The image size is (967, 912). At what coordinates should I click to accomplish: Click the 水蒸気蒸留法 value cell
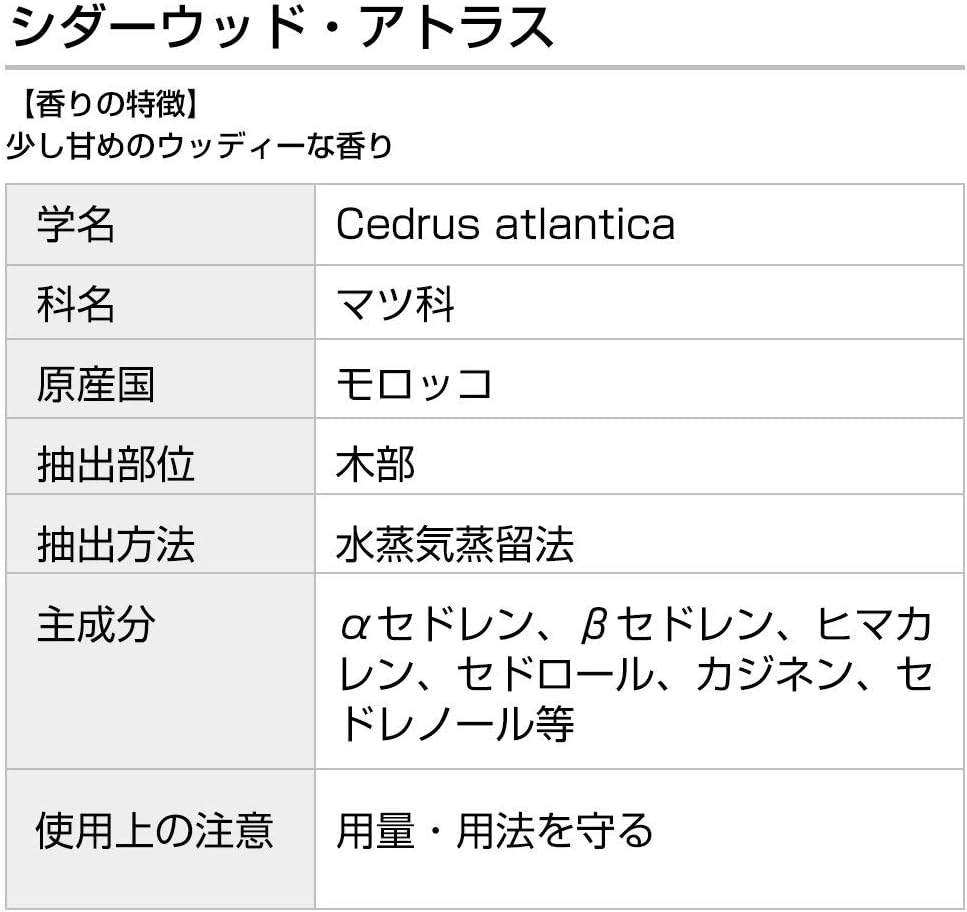640,534
